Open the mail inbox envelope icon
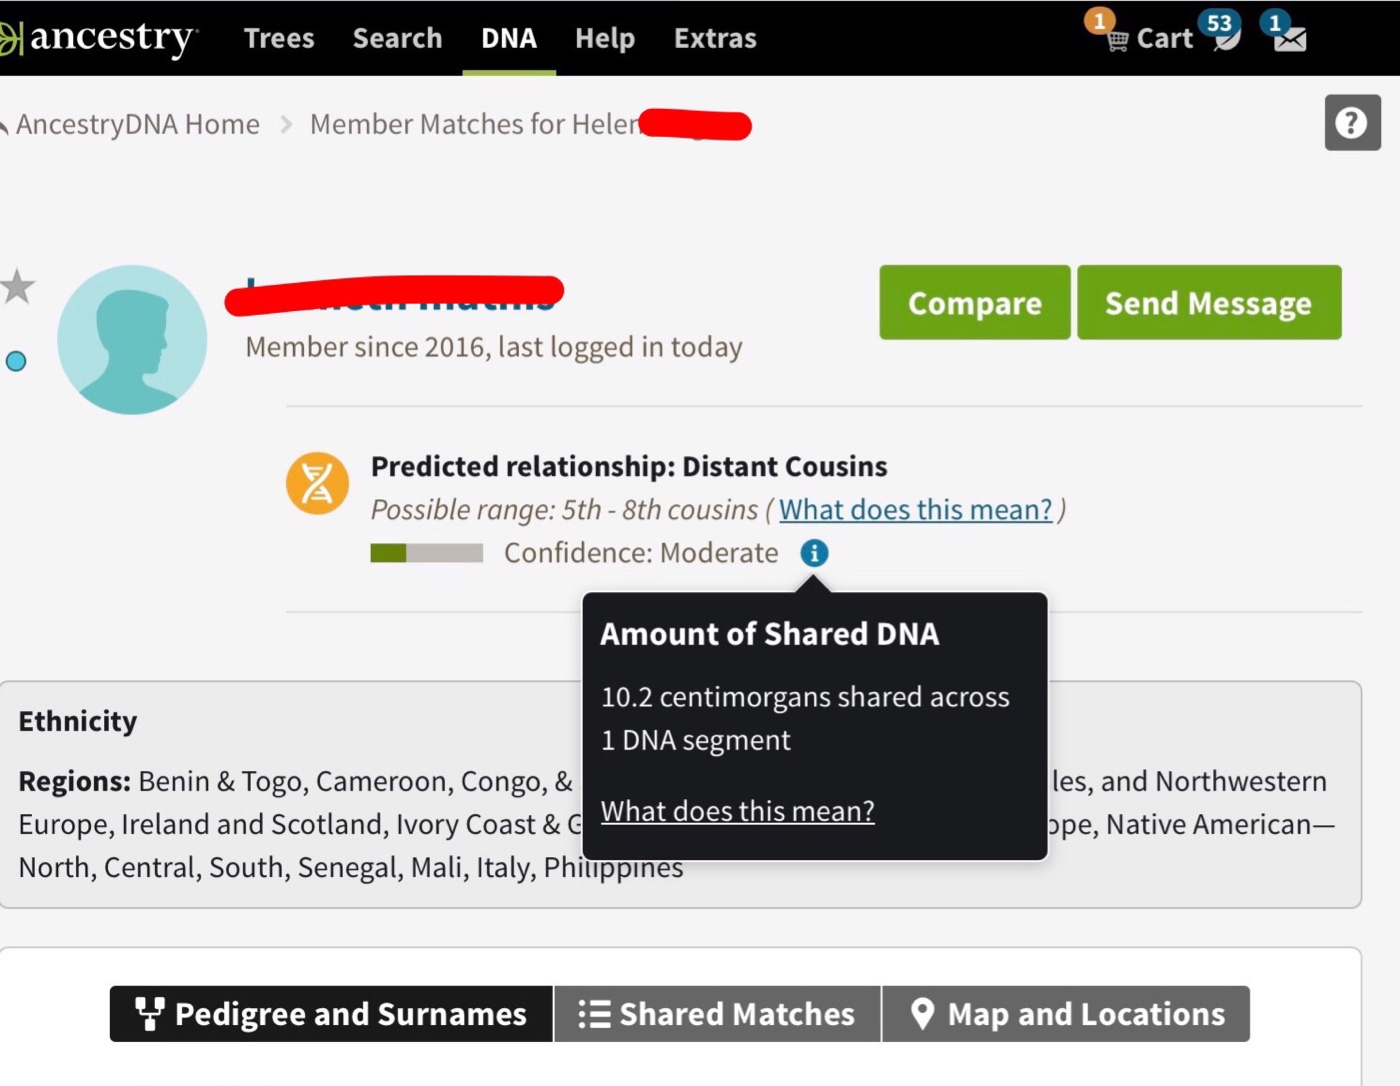The width and height of the screenshot is (1400, 1086). 1289,38
